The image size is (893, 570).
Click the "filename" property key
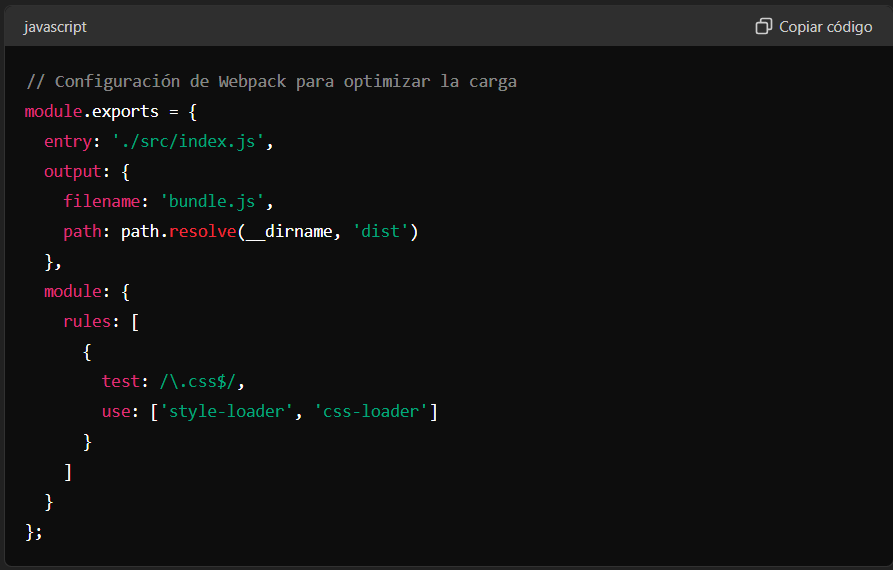click(x=101, y=202)
